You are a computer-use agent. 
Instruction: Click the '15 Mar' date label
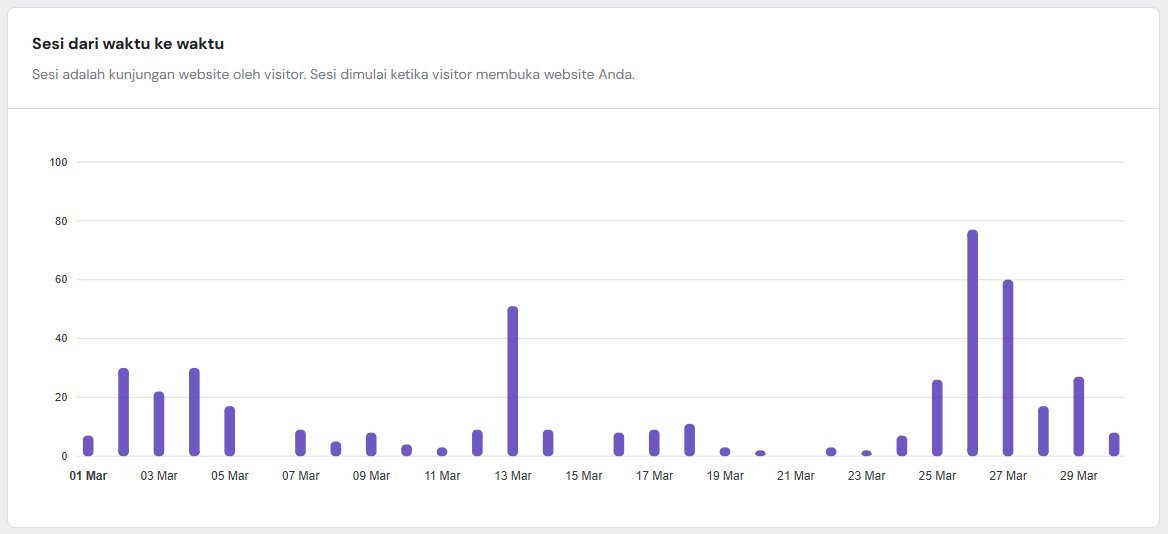tap(584, 476)
